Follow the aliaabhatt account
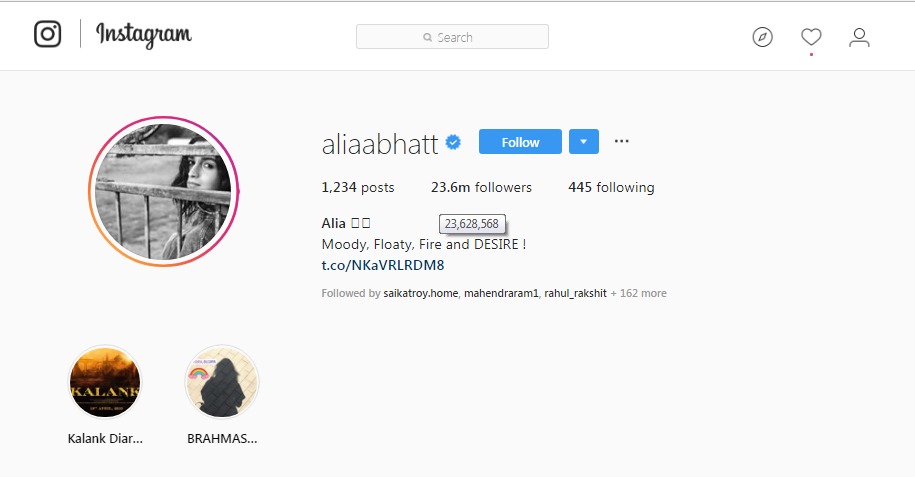 (x=520, y=142)
